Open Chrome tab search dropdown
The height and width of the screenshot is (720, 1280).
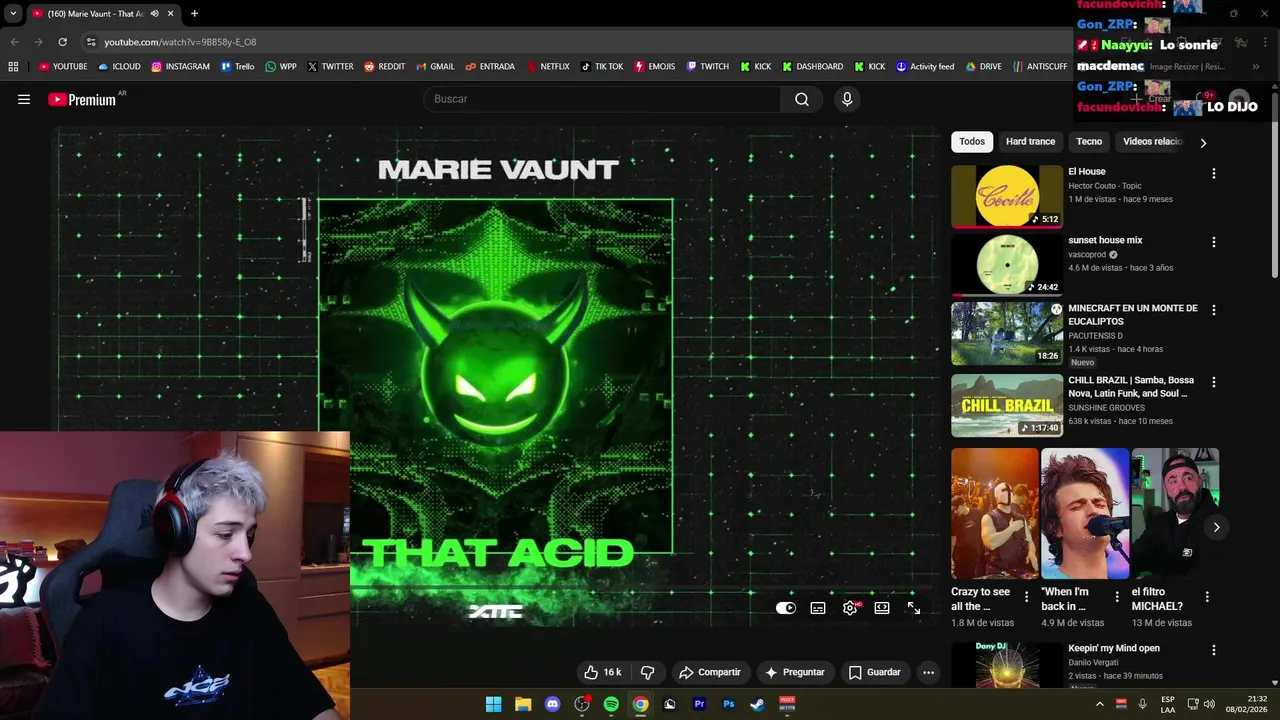coord(13,14)
